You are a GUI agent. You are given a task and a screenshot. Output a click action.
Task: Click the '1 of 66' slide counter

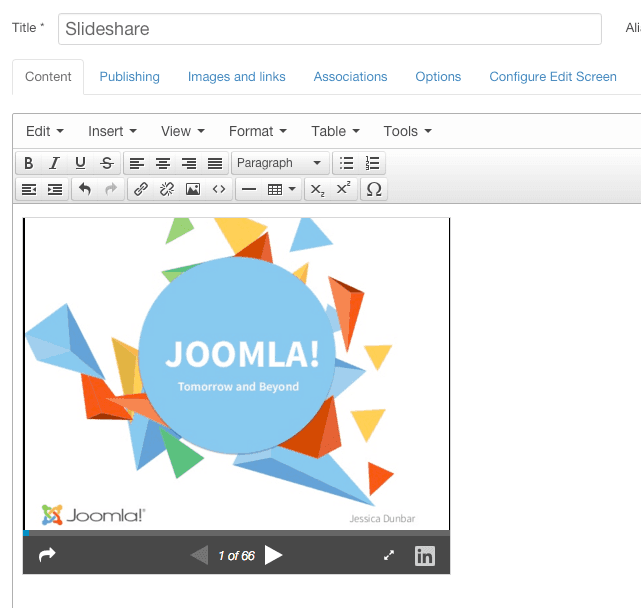(236, 556)
